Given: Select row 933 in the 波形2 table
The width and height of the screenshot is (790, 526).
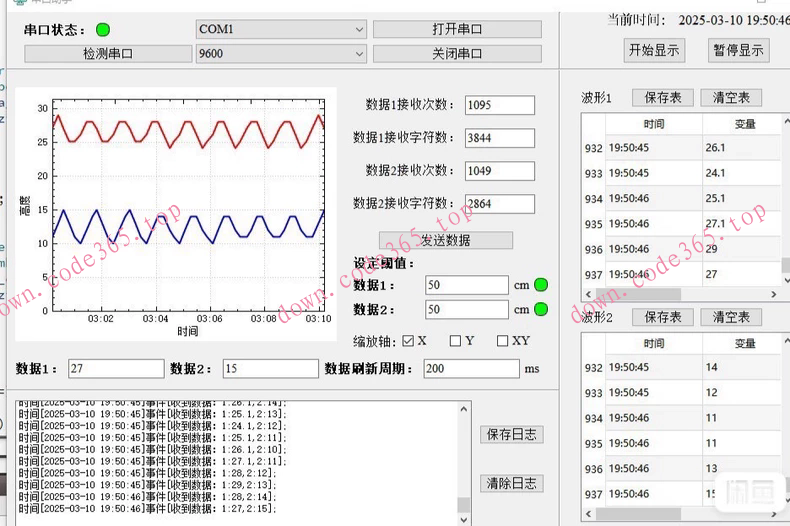Looking at the screenshot, I should click(683, 392).
